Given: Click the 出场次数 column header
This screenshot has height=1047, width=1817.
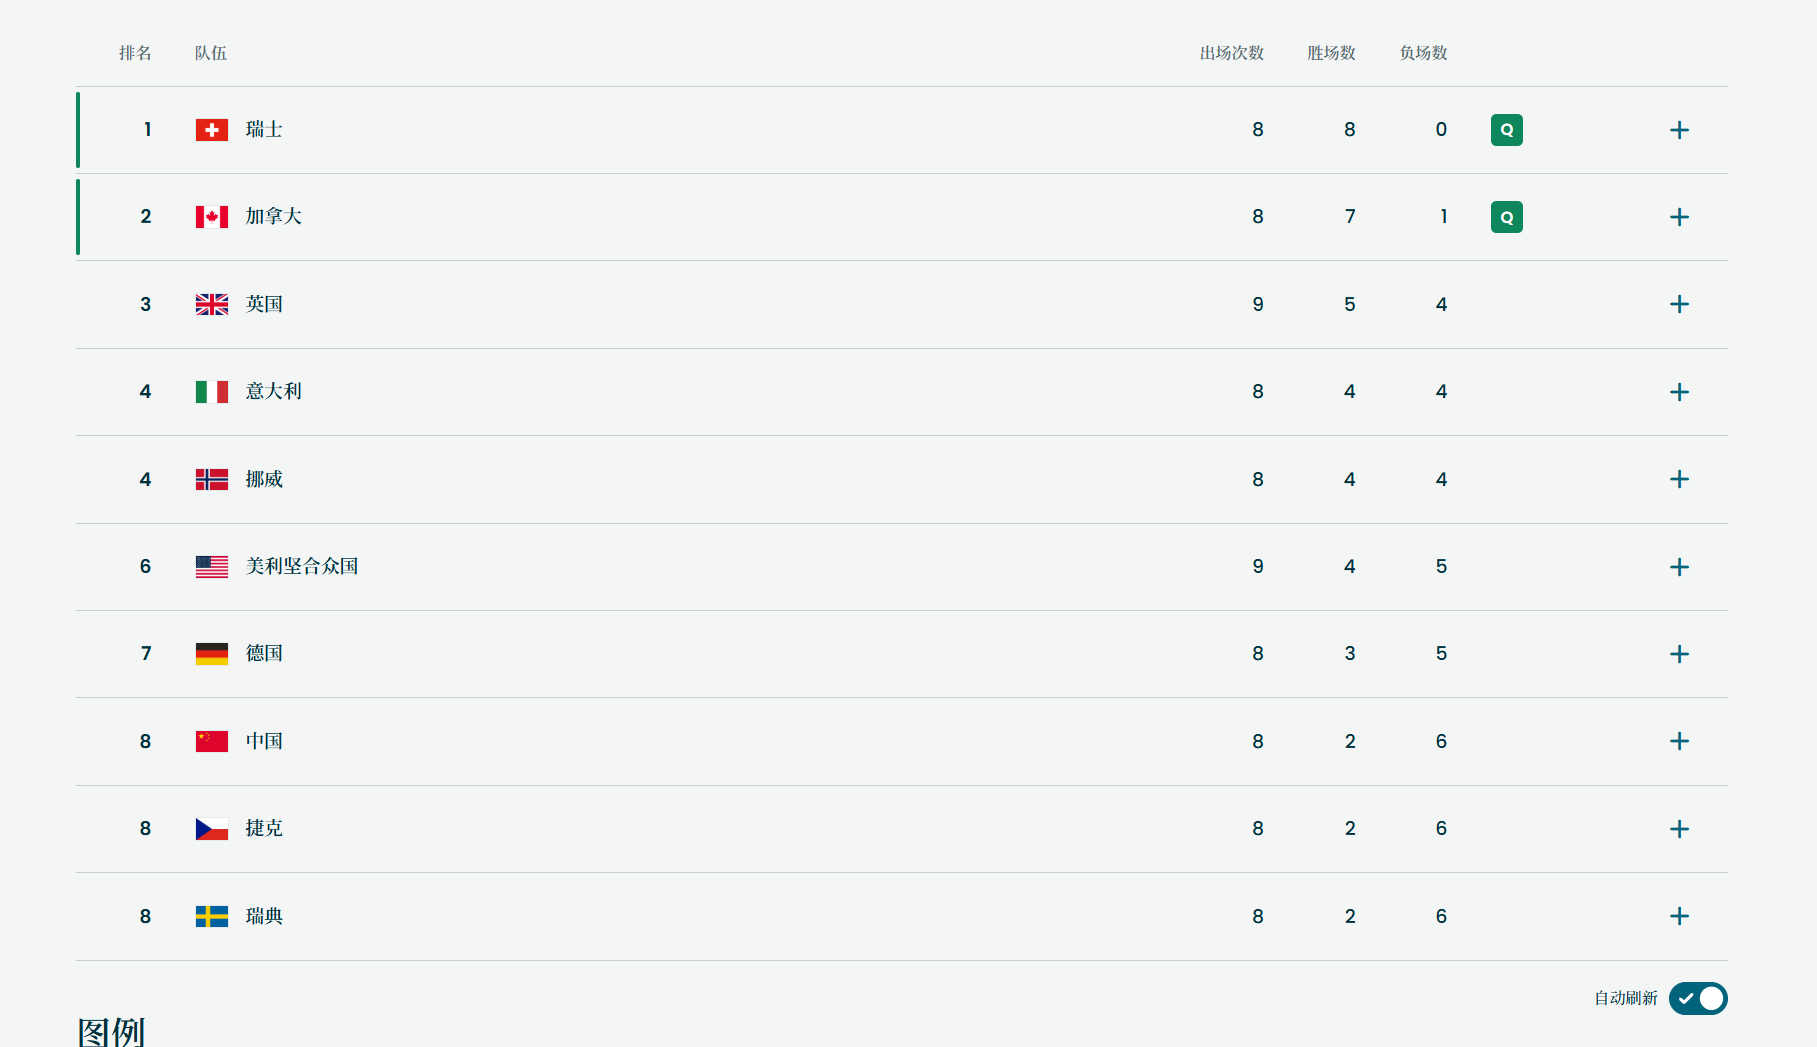Looking at the screenshot, I should [x=1232, y=53].
